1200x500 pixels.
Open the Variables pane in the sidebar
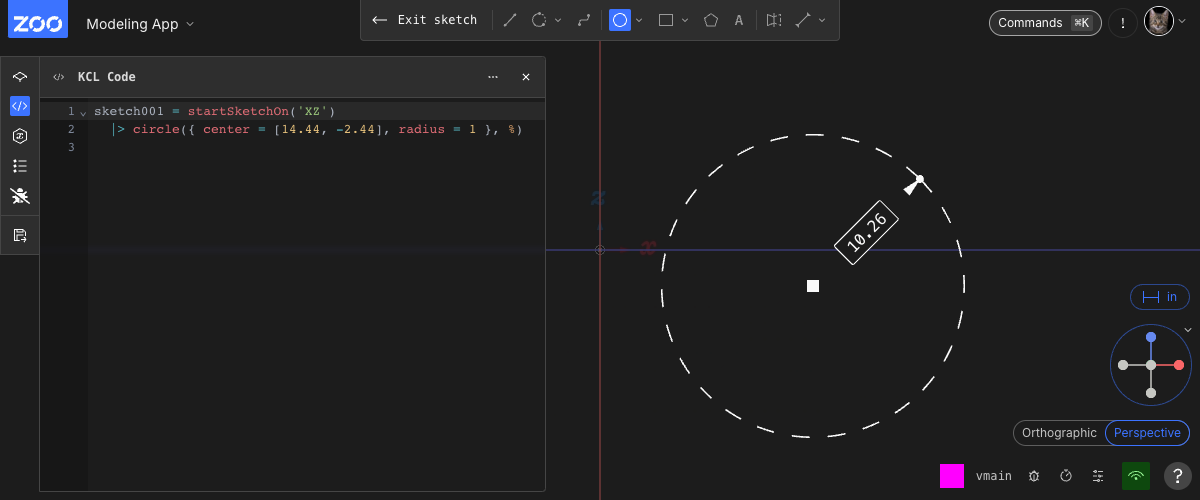pyautogui.click(x=20, y=136)
